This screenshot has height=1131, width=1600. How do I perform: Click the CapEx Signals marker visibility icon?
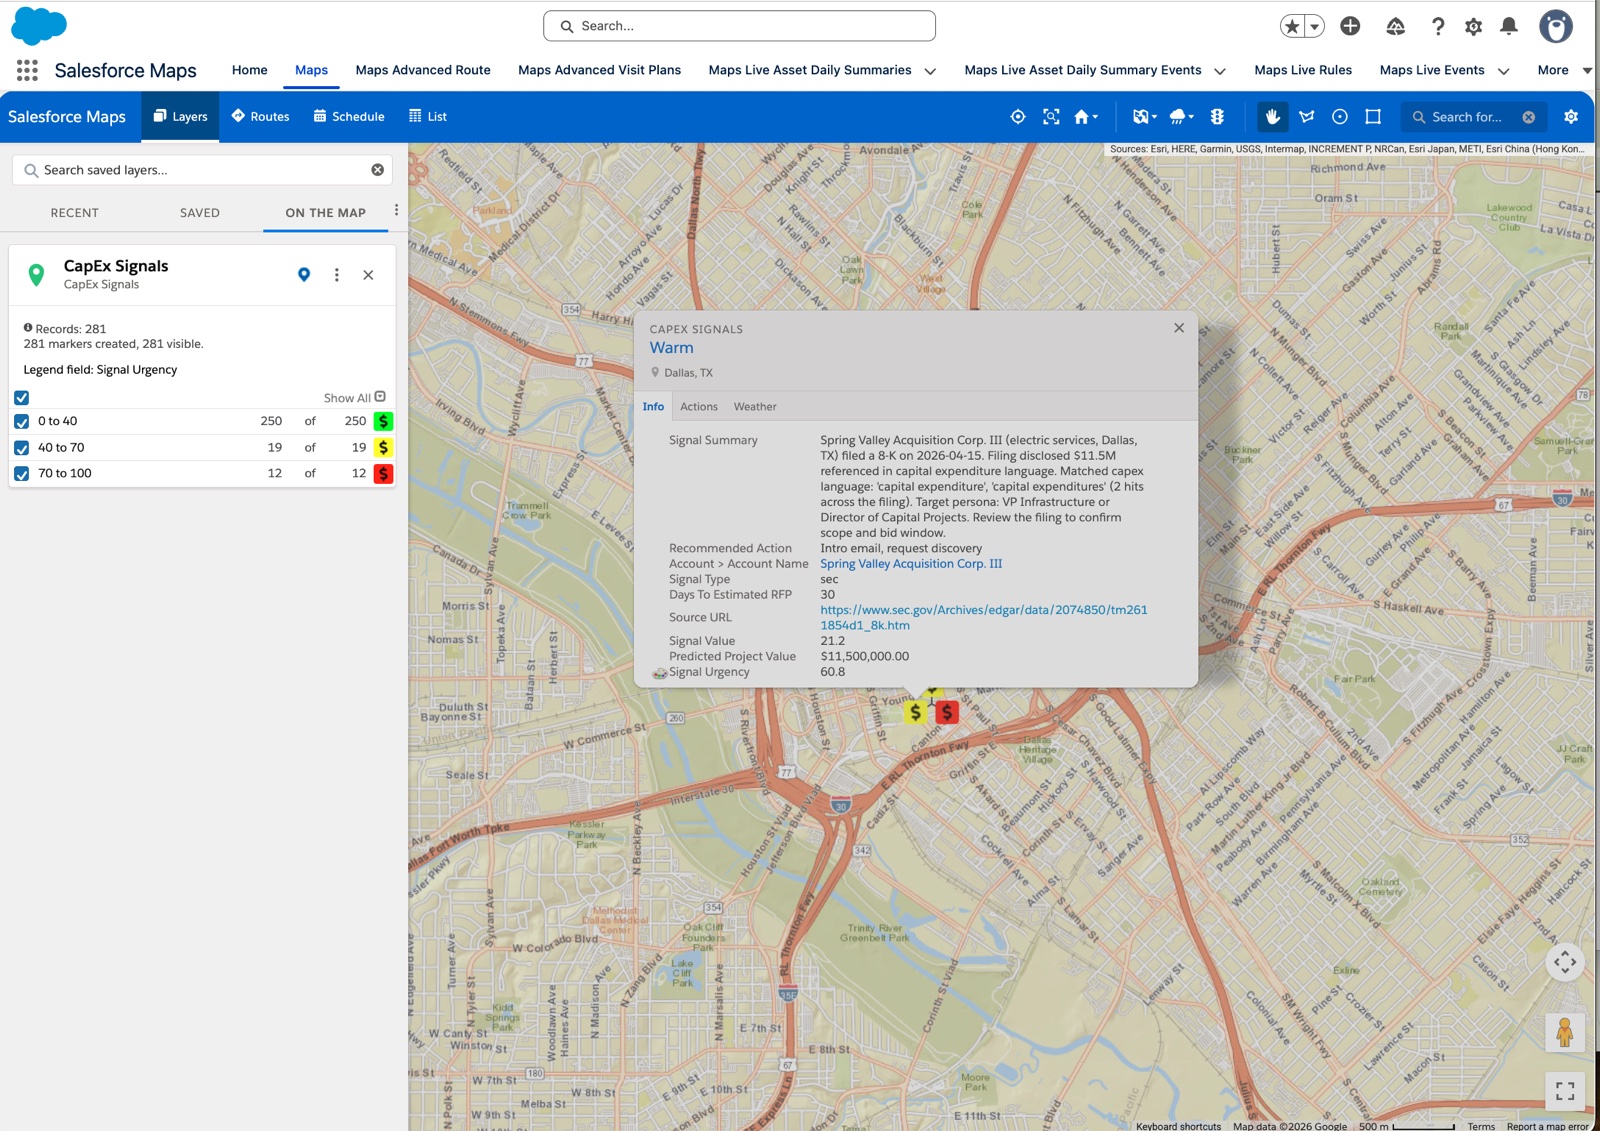(x=304, y=275)
